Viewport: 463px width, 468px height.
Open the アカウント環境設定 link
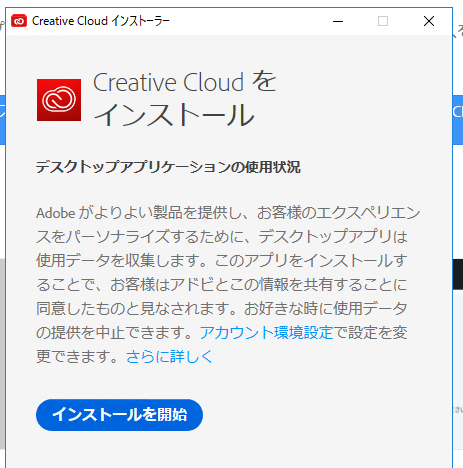(266, 332)
